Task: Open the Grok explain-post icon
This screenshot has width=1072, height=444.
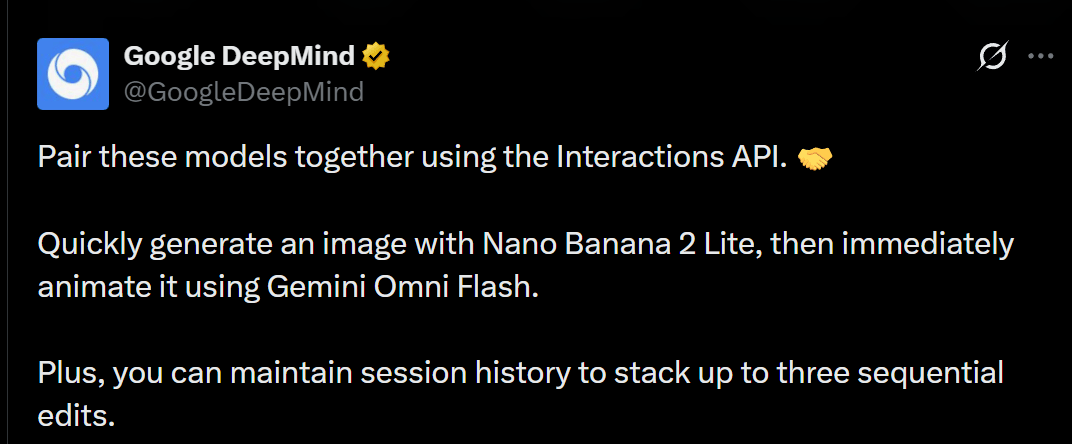Action: click(x=993, y=56)
